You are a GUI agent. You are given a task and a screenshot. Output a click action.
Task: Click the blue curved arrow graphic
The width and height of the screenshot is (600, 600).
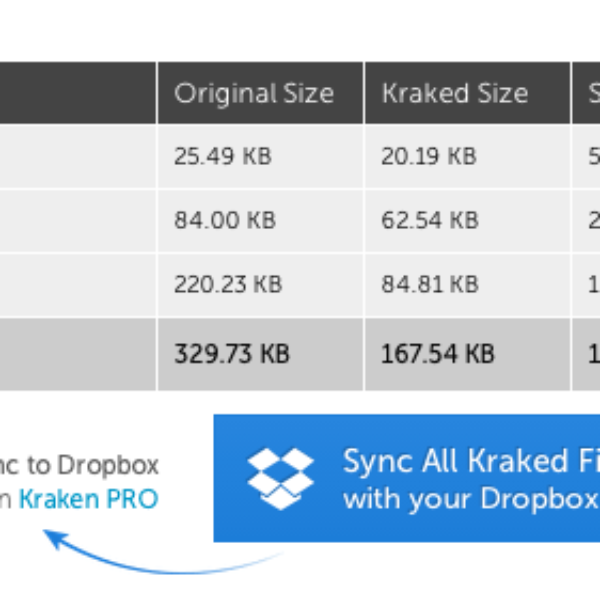[163, 552]
